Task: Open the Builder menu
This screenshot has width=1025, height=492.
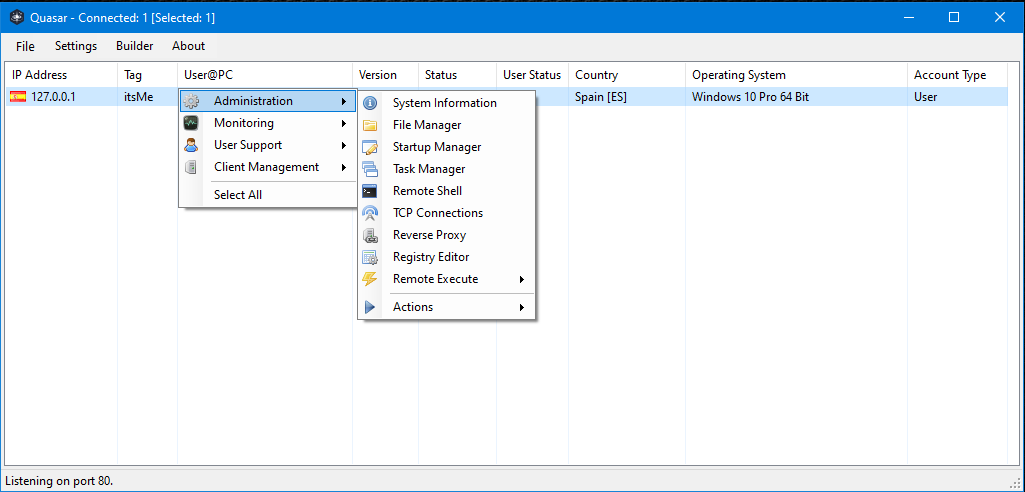Action: click(x=135, y=46)
